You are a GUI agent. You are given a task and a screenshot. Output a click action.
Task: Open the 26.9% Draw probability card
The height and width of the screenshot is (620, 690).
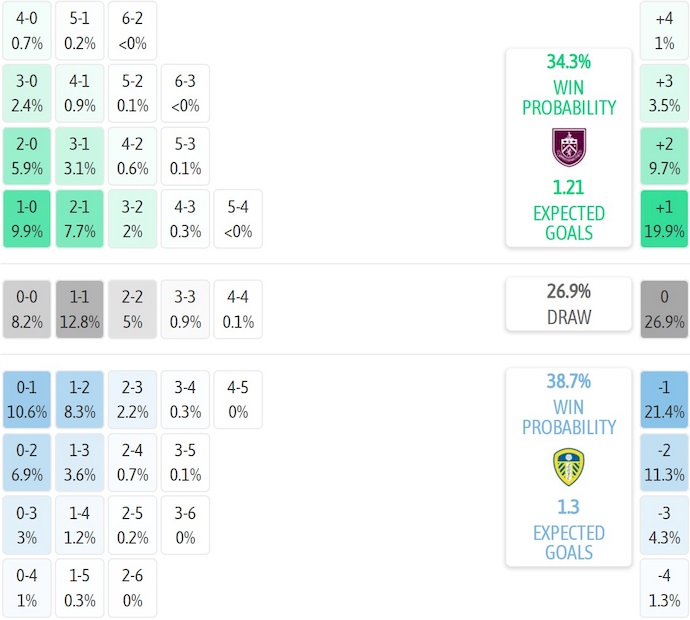coord(568,304)
